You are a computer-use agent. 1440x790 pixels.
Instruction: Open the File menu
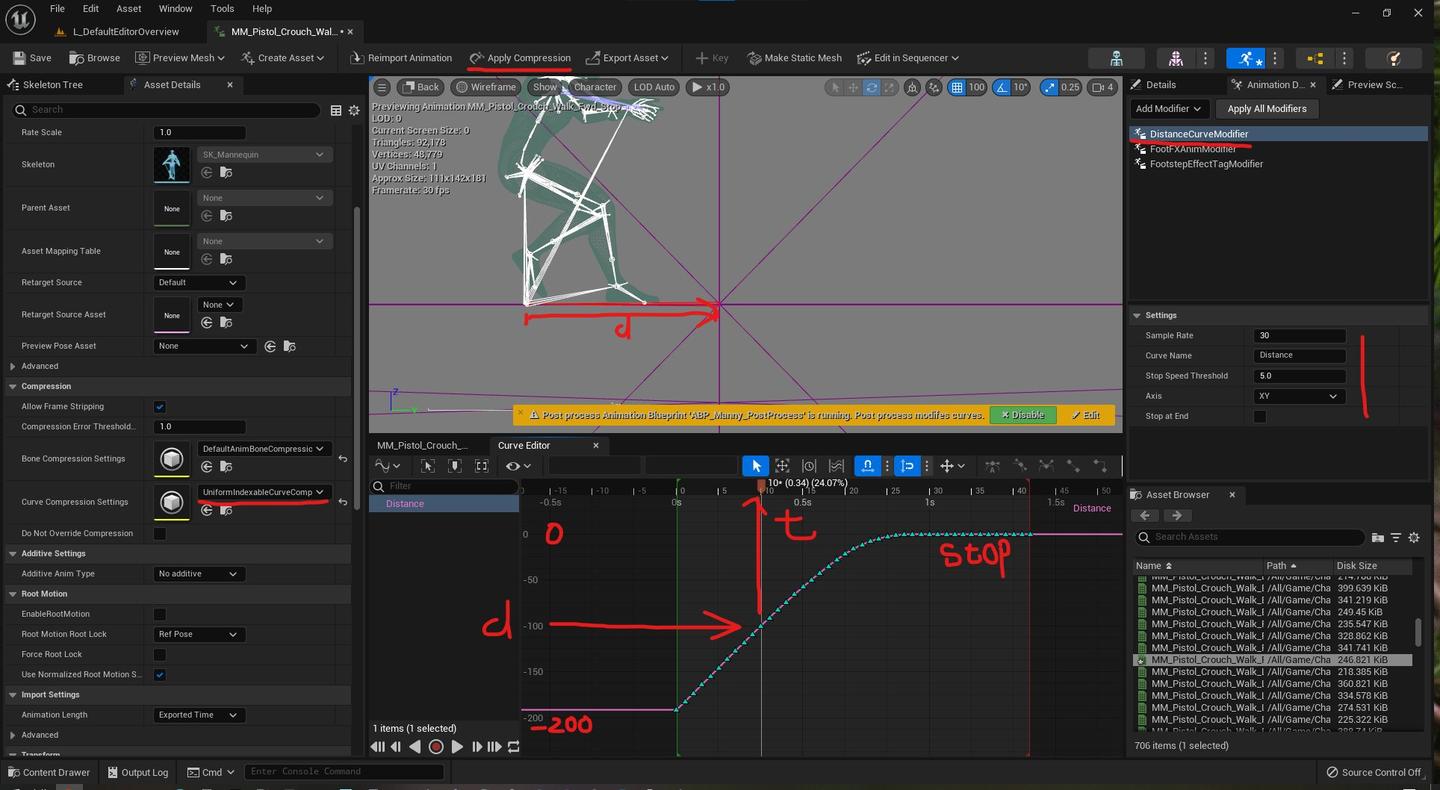pyautogui.click(x=57, y=9)
